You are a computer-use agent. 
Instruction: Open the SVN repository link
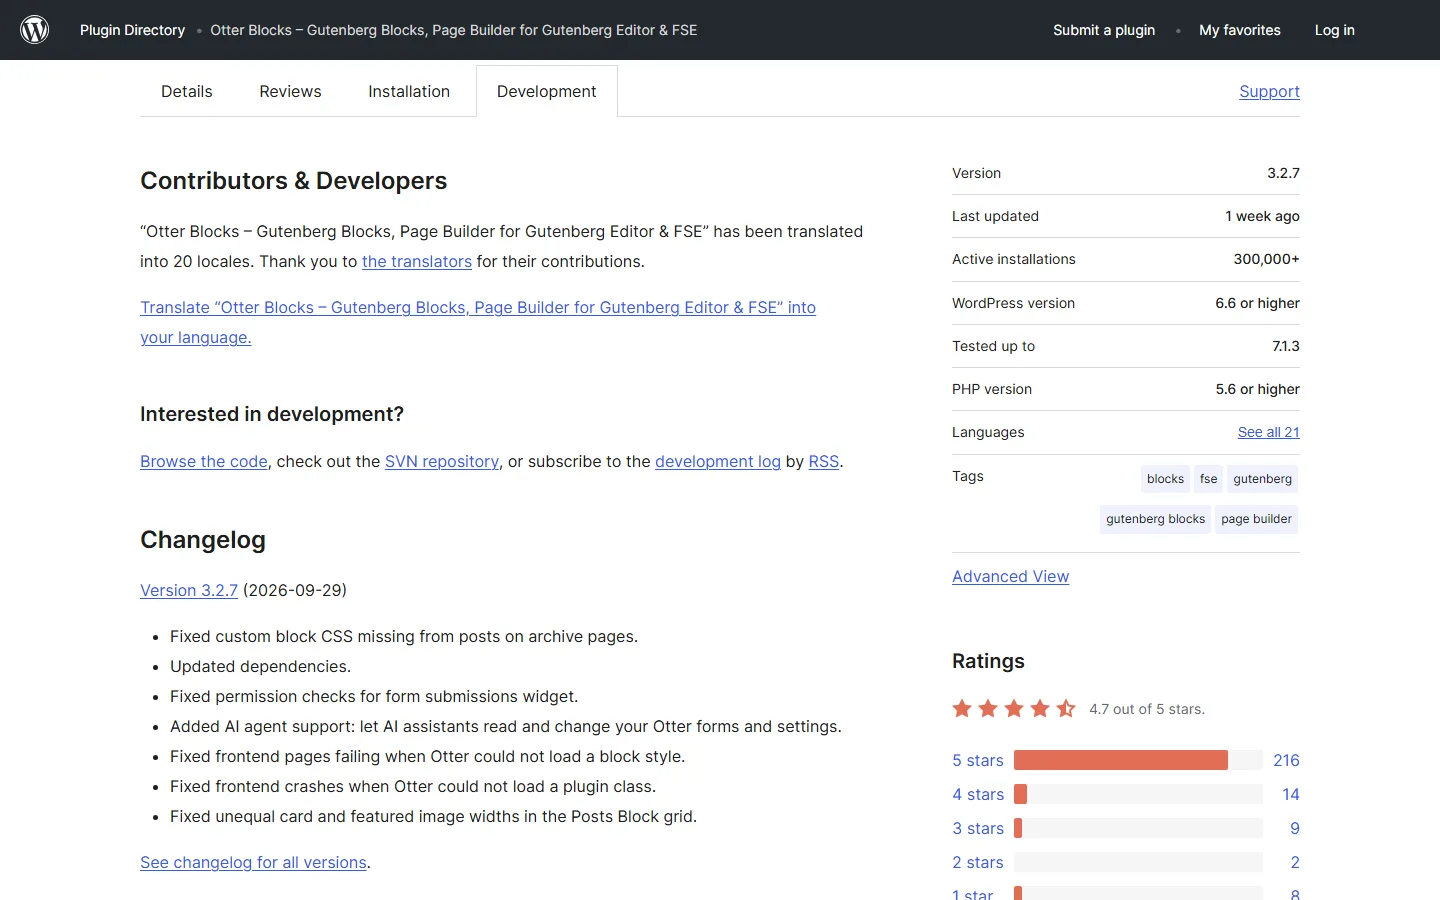pyautogui.click(x=442, y=461)
